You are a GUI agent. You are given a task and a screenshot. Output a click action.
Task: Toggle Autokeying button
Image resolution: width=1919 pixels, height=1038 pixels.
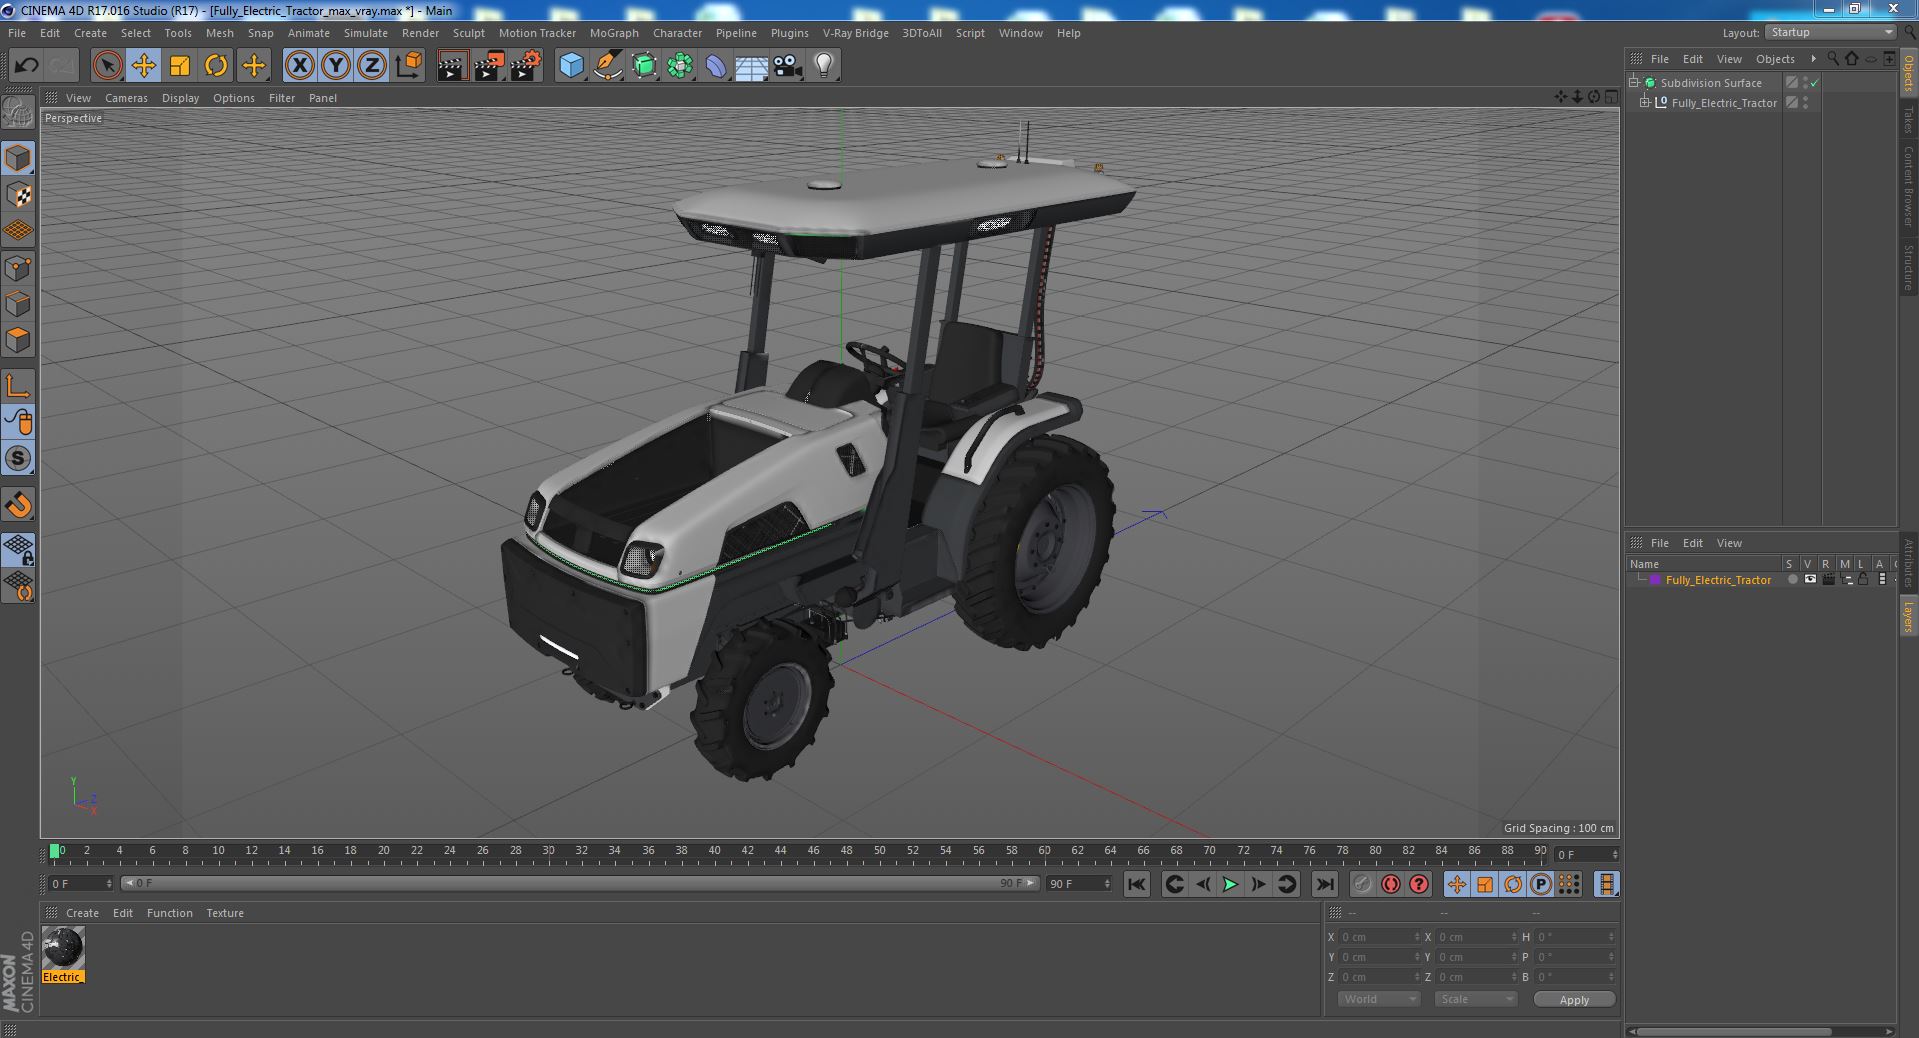click(1391, 884)
